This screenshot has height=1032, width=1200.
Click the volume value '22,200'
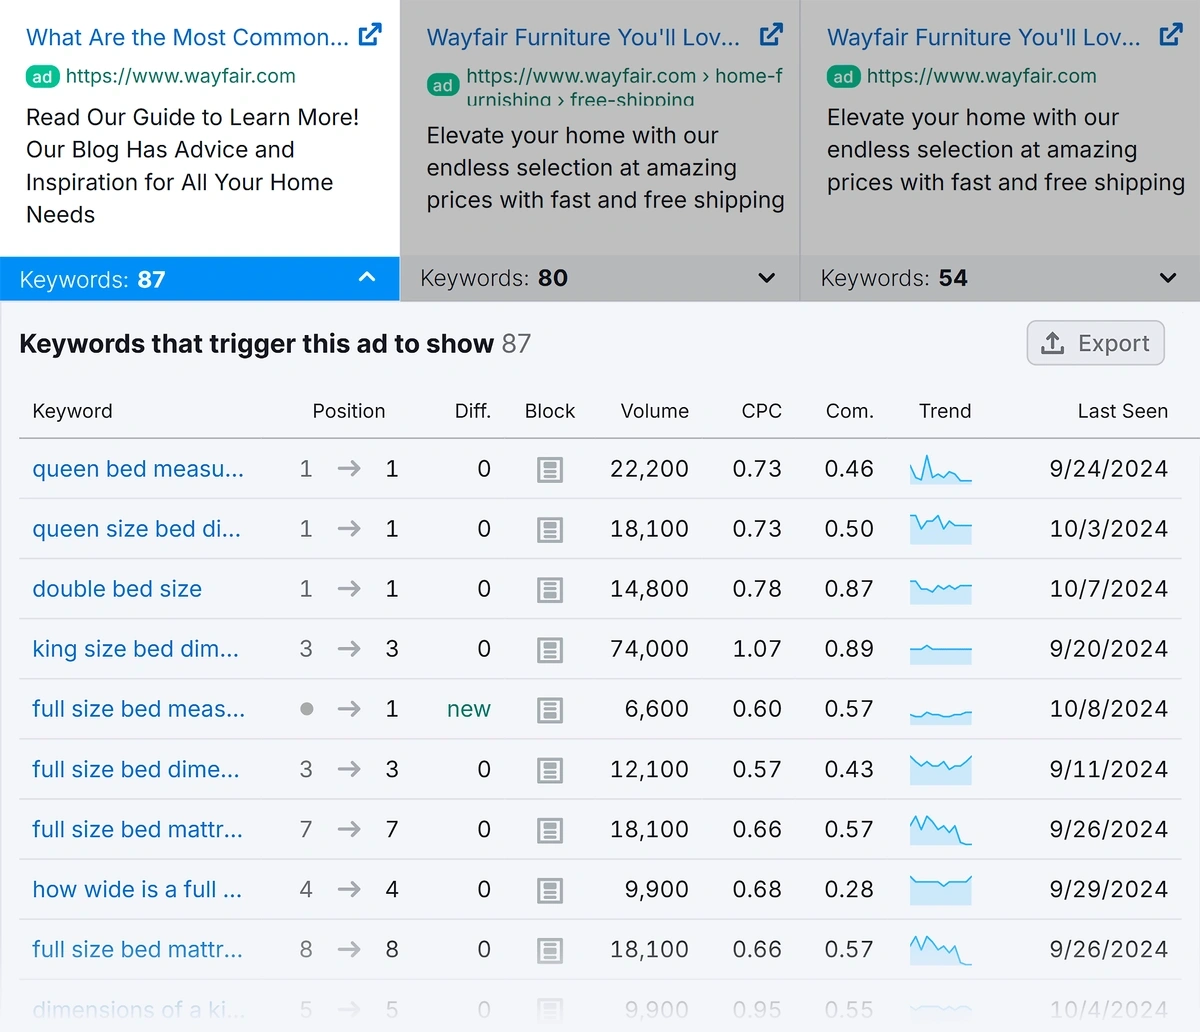pyautogui.click(x=649, y=469)
